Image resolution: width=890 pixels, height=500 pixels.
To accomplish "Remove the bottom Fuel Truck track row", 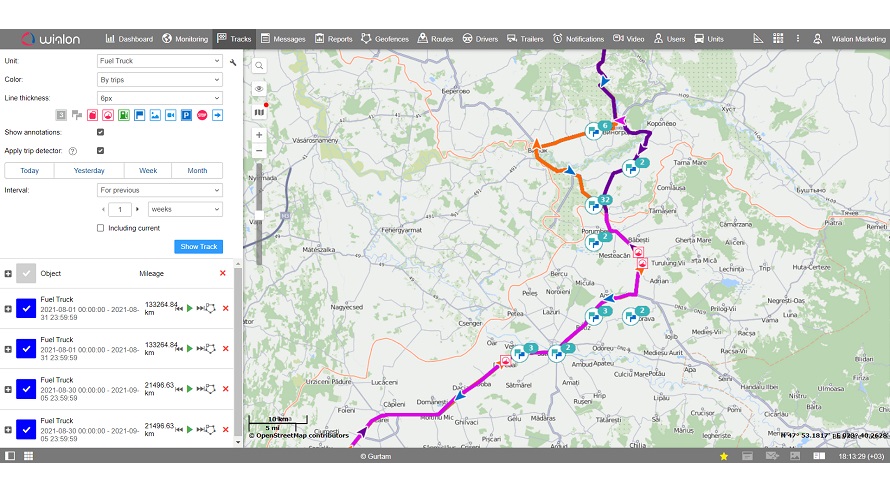I will coord(225,430).
